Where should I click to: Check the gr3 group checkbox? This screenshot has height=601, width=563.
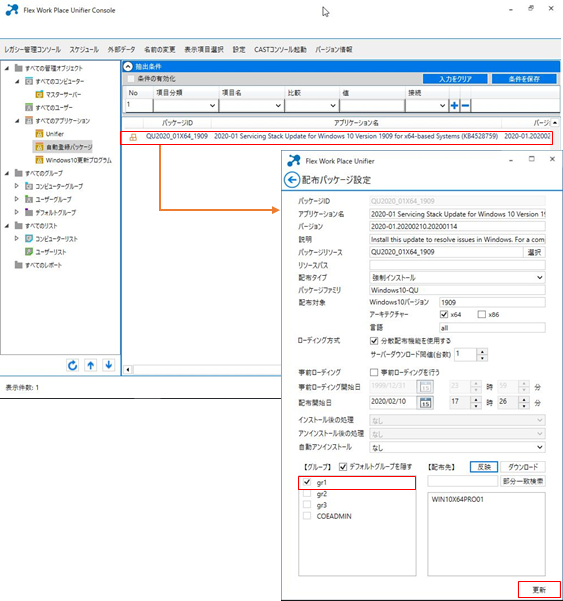point(307,505)
